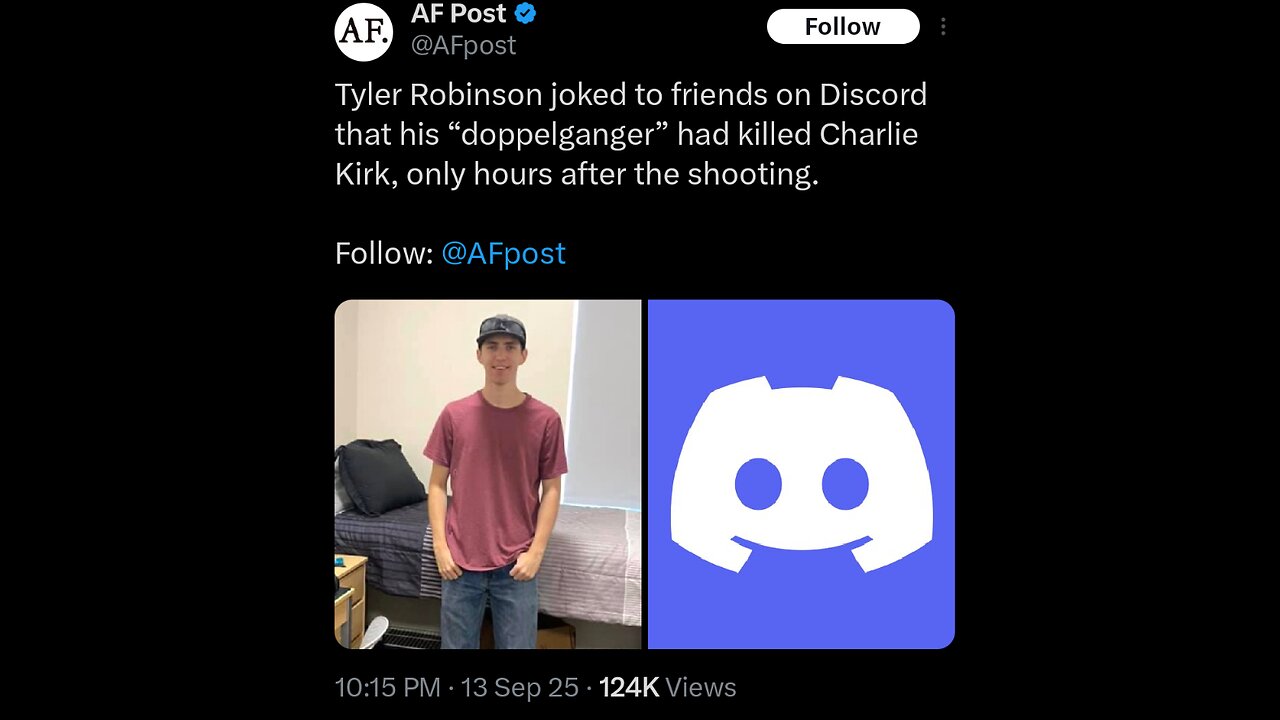Click the Discord mascot's left eye
1280x720 pixels.
click(x=758, y=484)
